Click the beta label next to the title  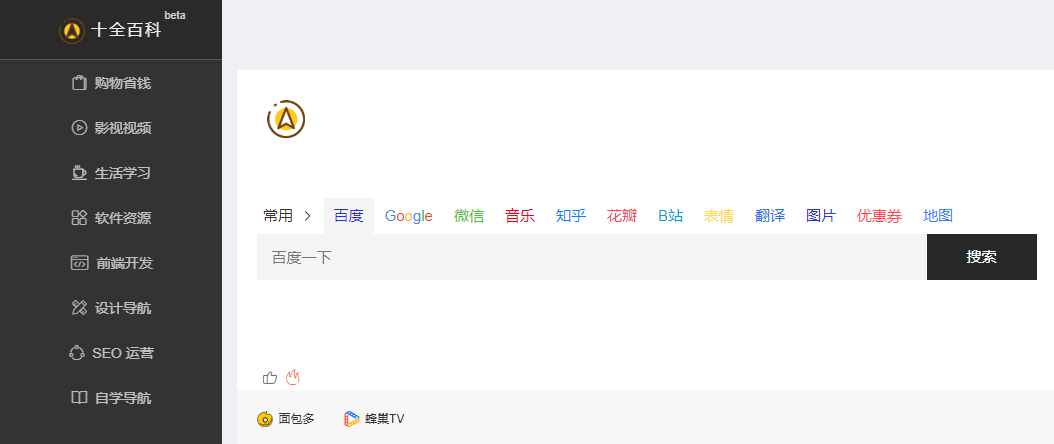[x=175, y=15]
